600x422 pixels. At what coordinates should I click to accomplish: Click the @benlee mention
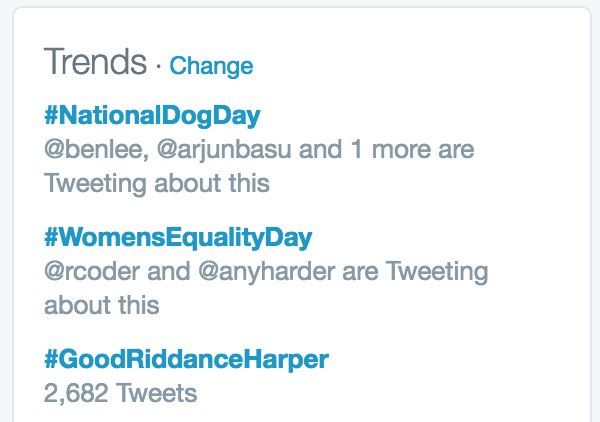[x=85, y=150]
